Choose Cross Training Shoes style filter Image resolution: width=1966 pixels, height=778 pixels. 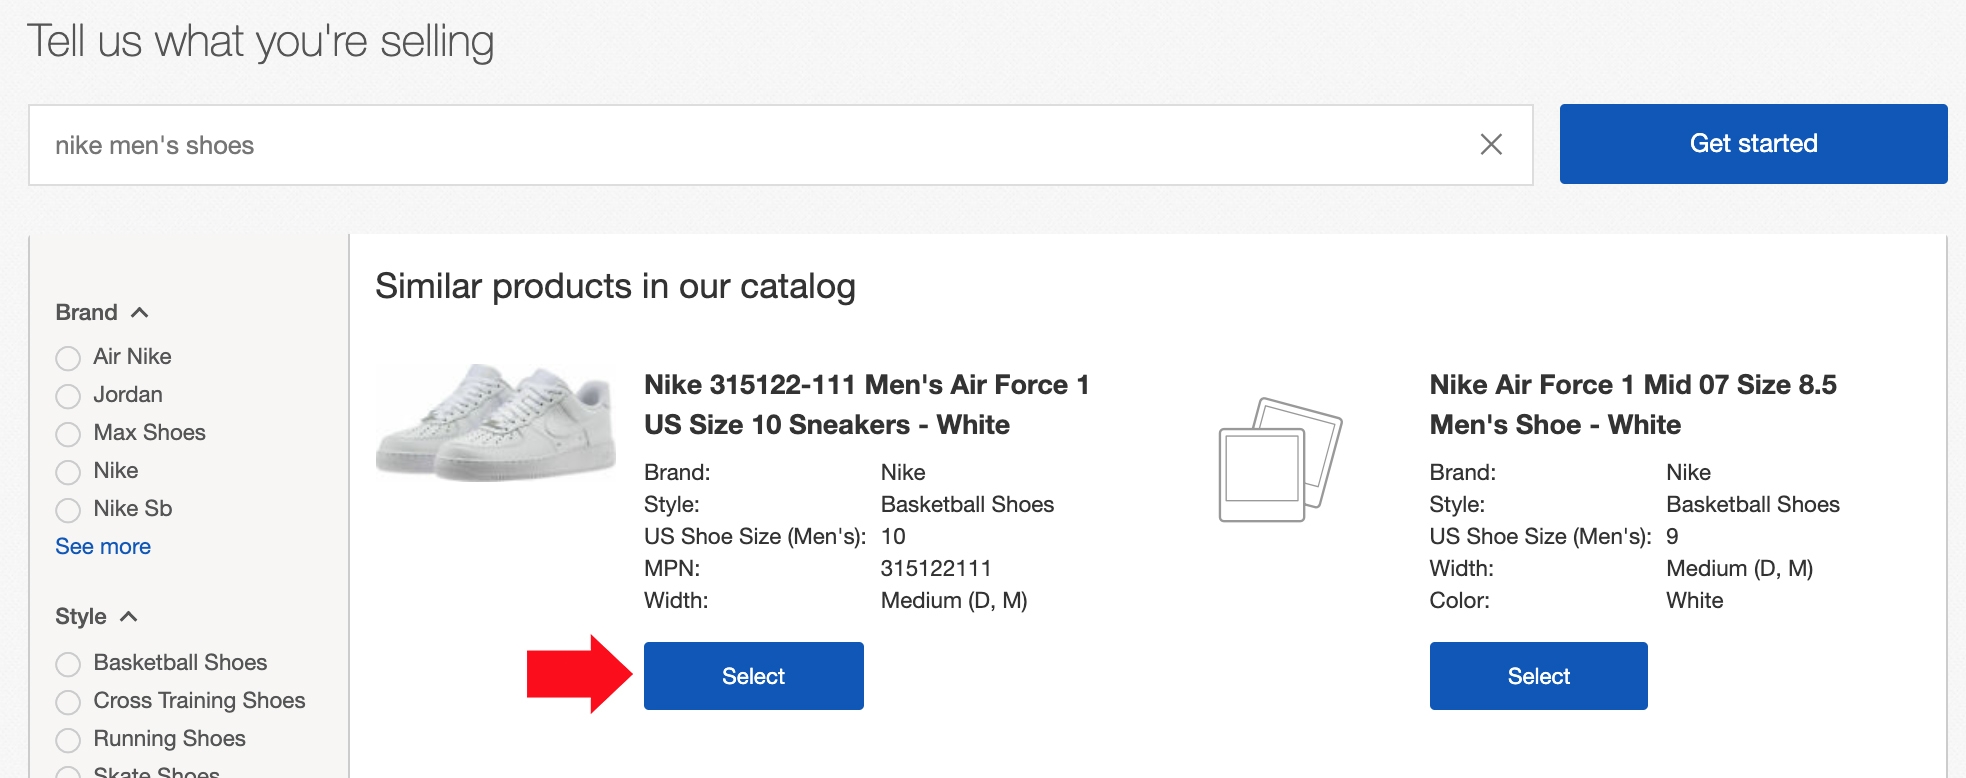(68, 702)
